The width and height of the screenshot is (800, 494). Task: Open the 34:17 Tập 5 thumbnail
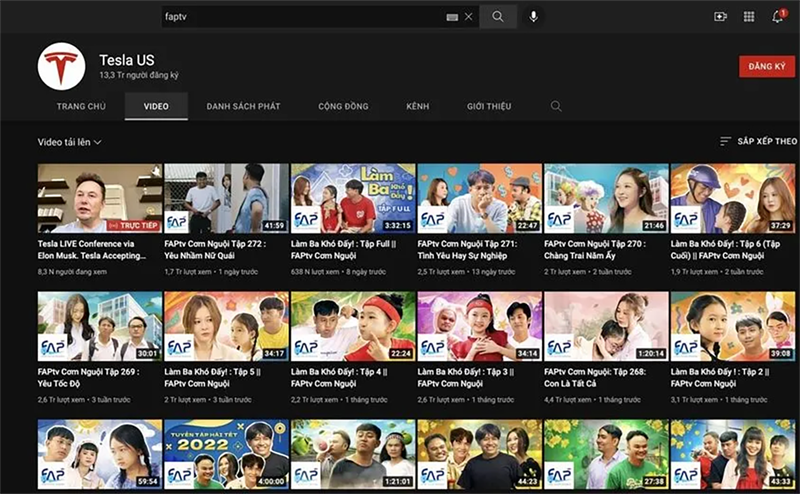pos(226,326)
